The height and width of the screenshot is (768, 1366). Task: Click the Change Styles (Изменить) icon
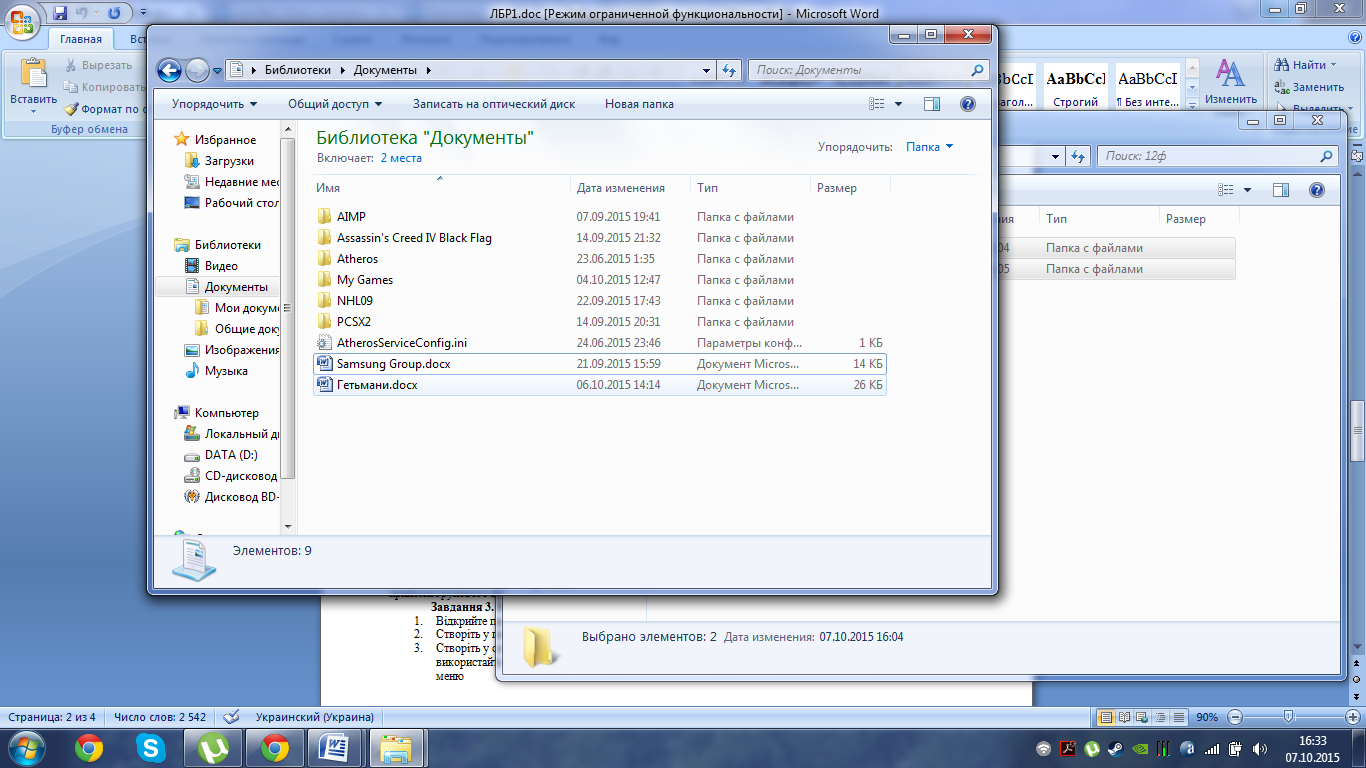1230,74
